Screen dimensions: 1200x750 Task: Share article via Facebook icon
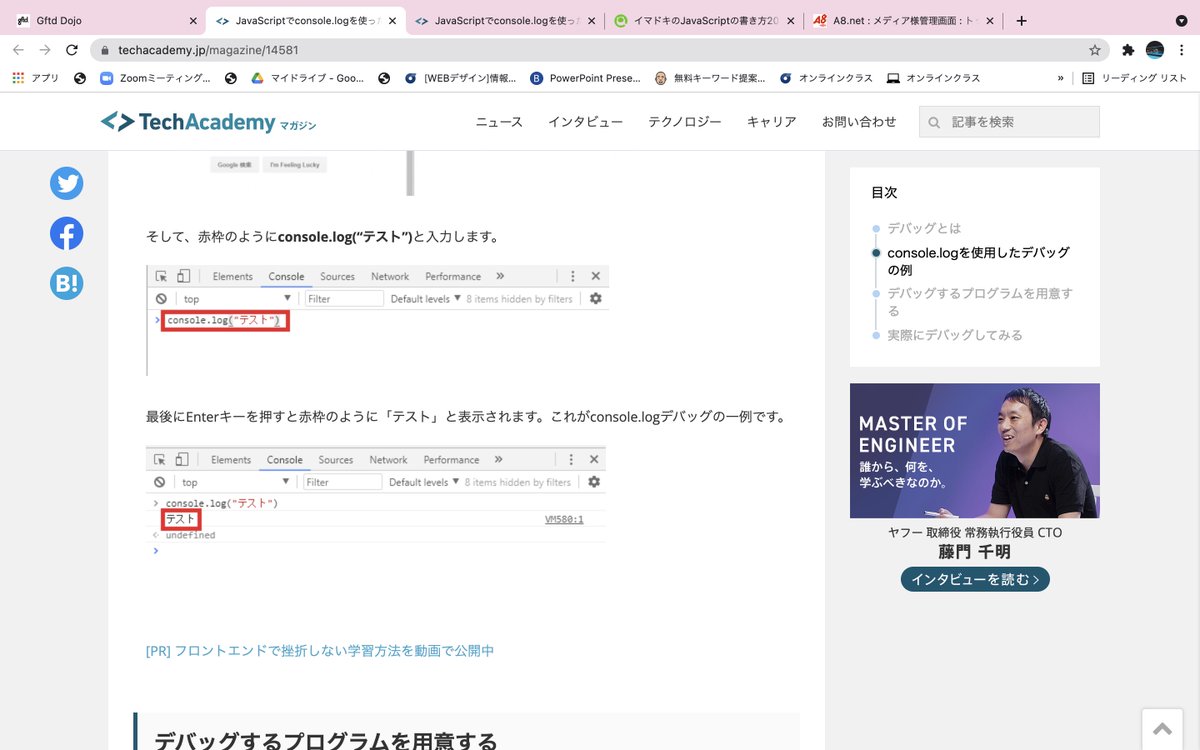point(67,233)
